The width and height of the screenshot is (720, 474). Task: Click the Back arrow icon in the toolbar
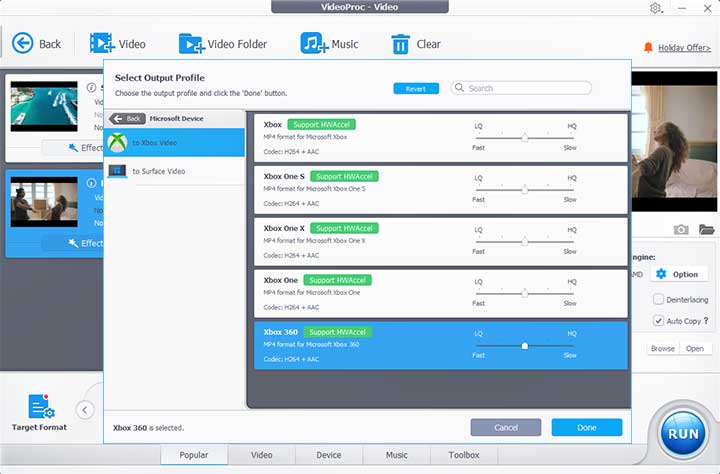point(22,44)
